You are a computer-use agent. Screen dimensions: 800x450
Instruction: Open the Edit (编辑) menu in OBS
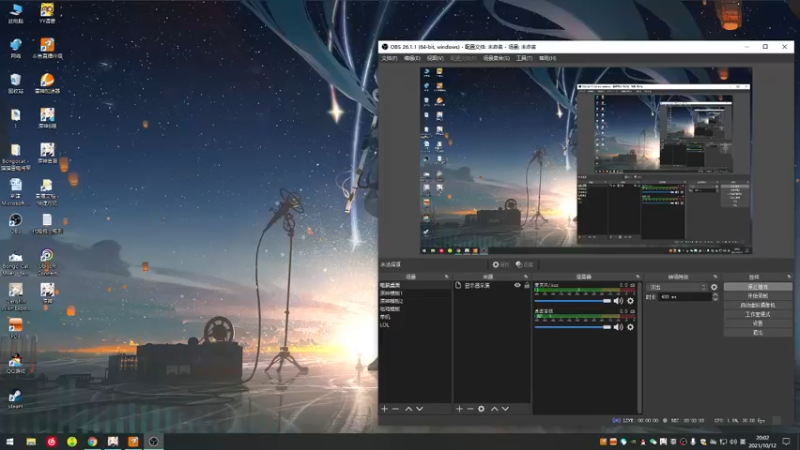(412, 58)
